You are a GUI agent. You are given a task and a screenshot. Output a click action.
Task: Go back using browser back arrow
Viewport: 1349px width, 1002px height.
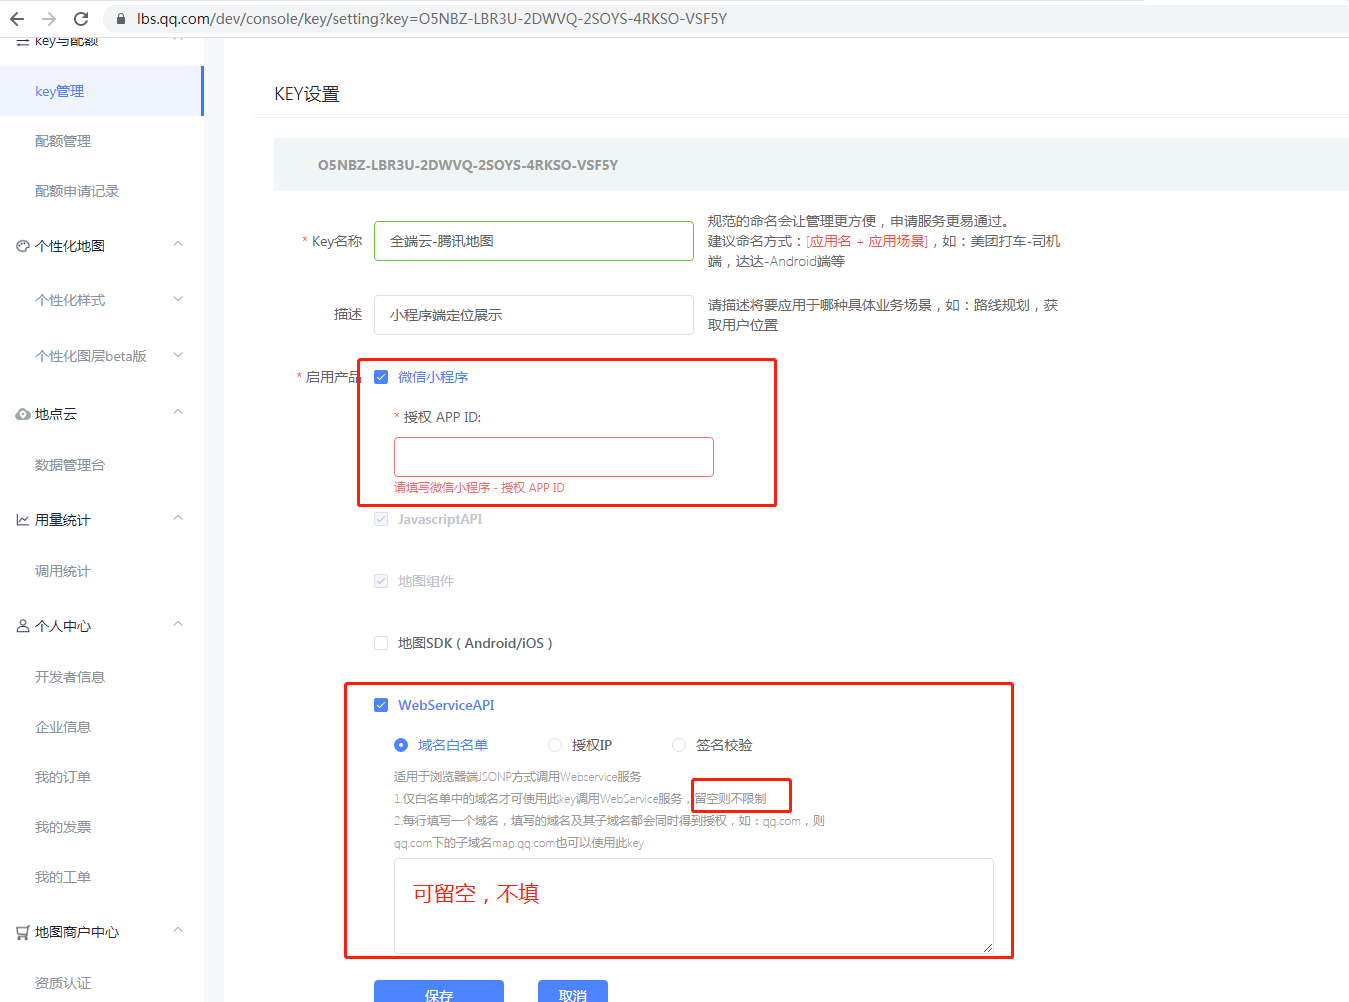[x=17, y=19]
